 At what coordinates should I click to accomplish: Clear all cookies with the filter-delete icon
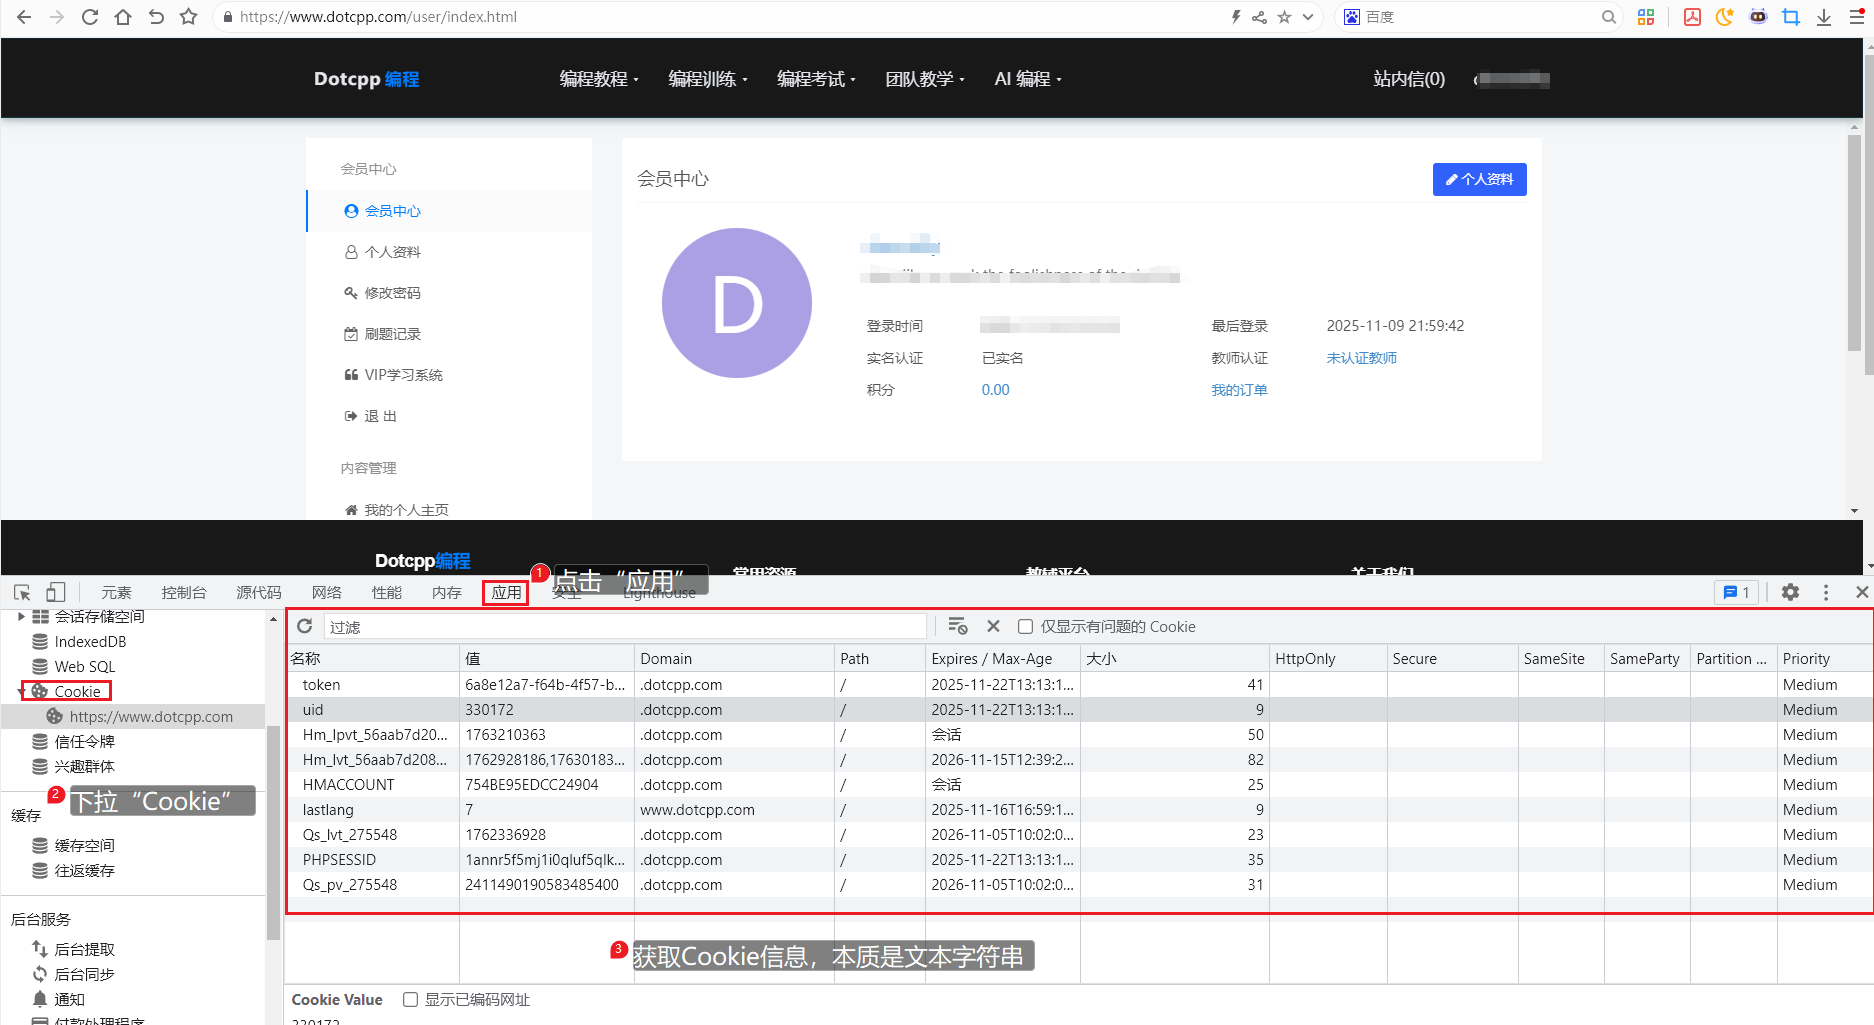click(957, 626)
